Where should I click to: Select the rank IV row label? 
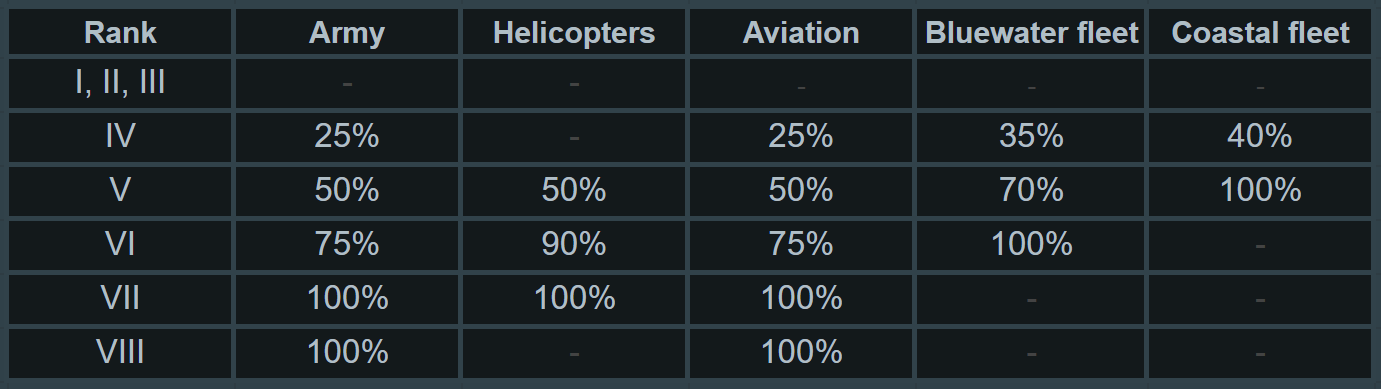120,136
